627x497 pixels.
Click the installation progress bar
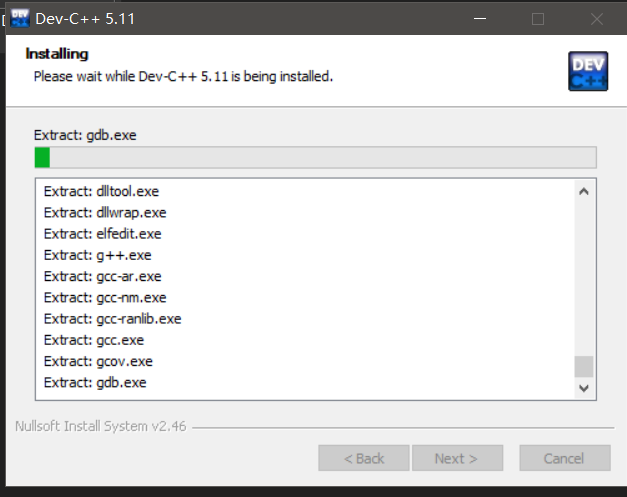315,157
